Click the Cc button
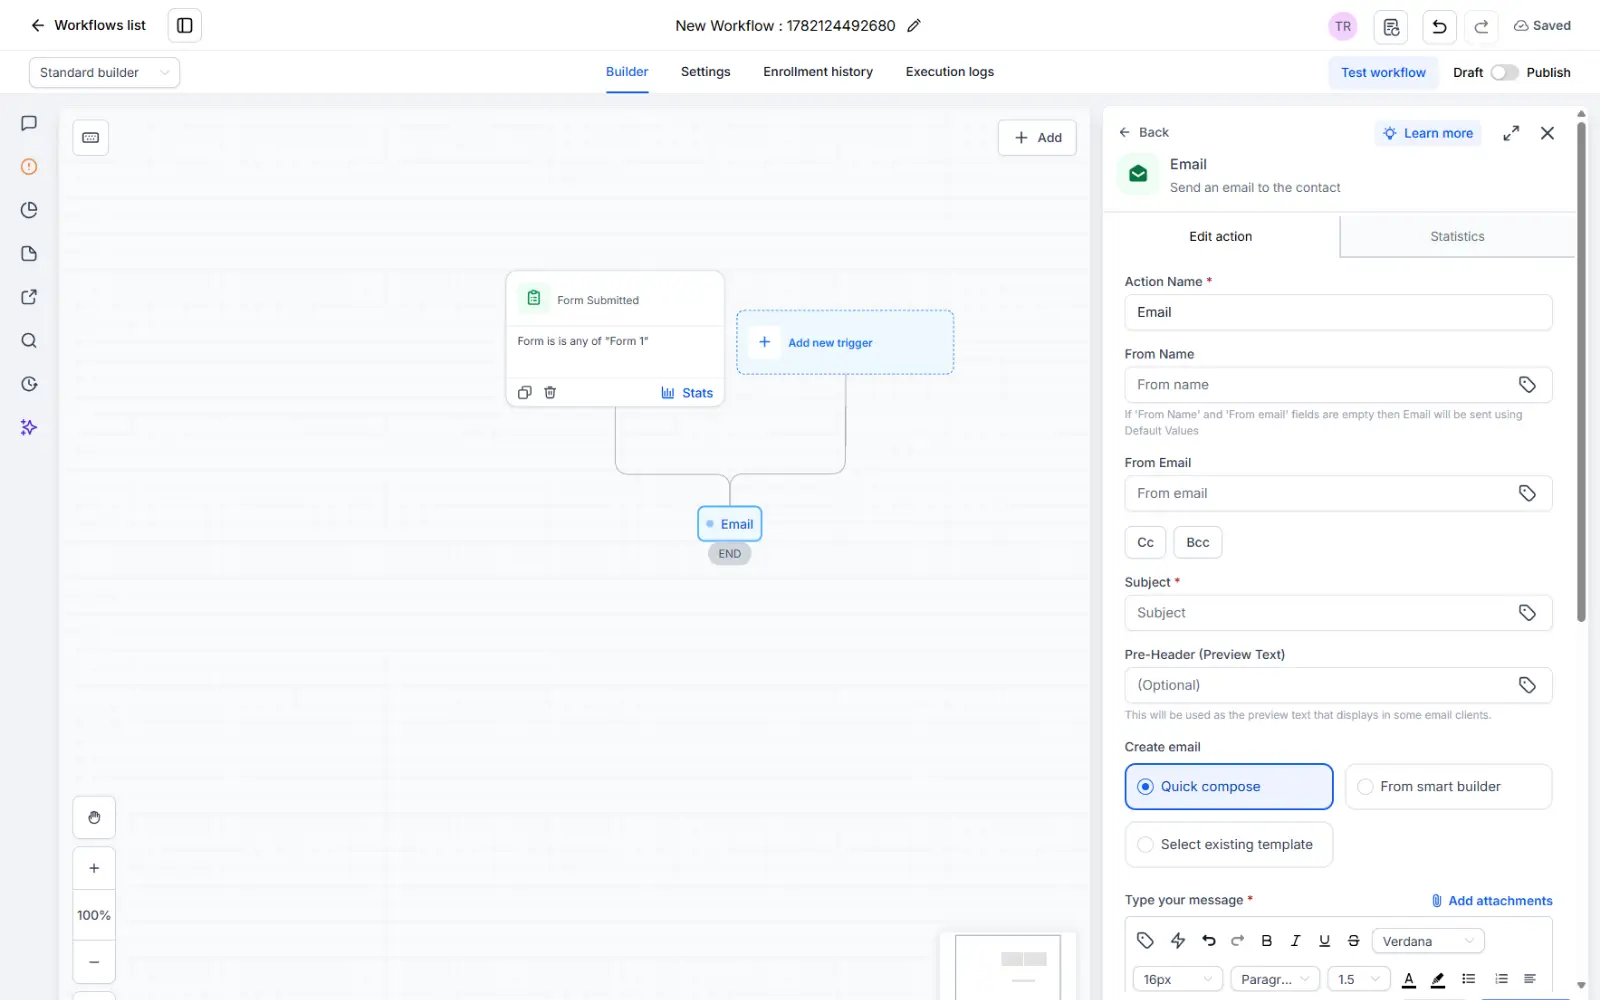1600x1000 pixels. (x=1145, y=542)
